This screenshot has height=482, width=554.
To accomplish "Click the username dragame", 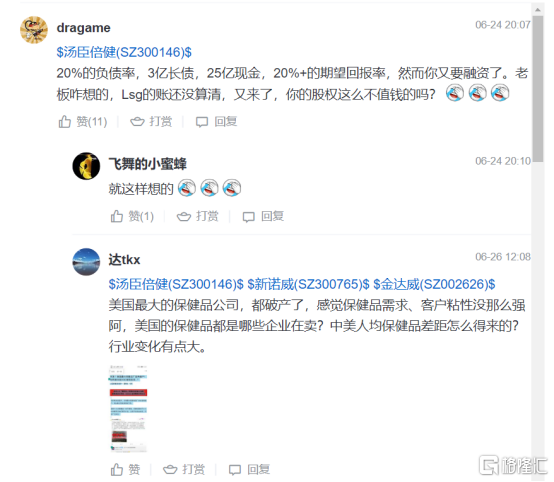I will [x=83, y=28].
